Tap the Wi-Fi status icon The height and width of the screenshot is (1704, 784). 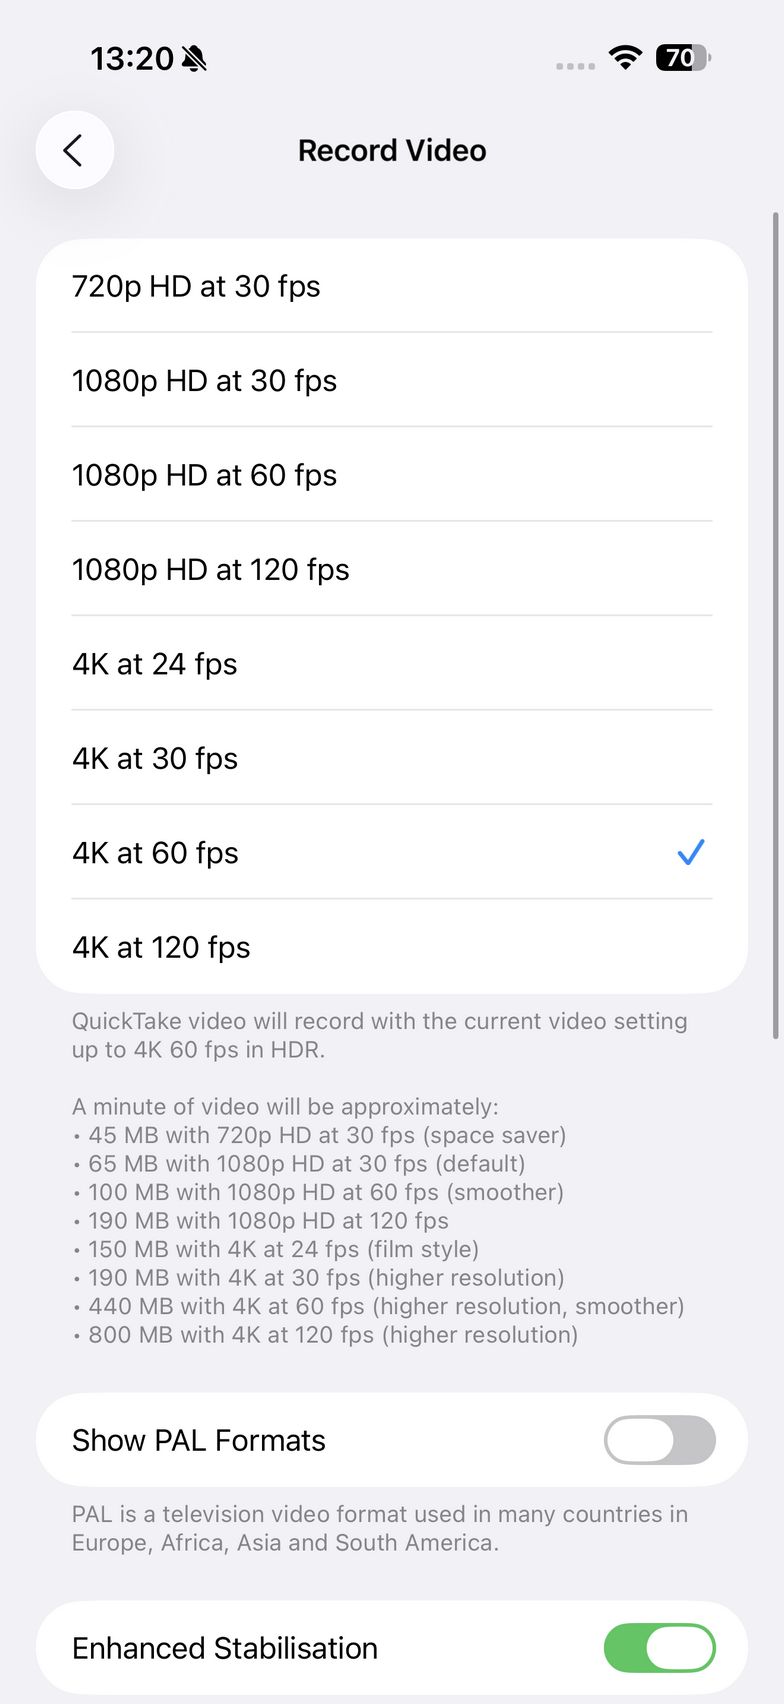626,58
